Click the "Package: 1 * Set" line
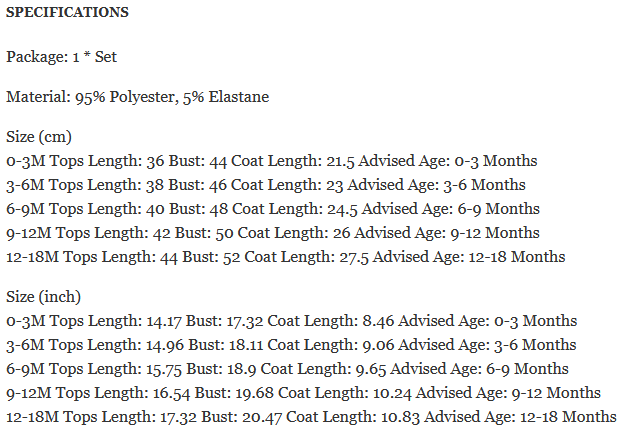627x434 pixels. tap(62, 57)
